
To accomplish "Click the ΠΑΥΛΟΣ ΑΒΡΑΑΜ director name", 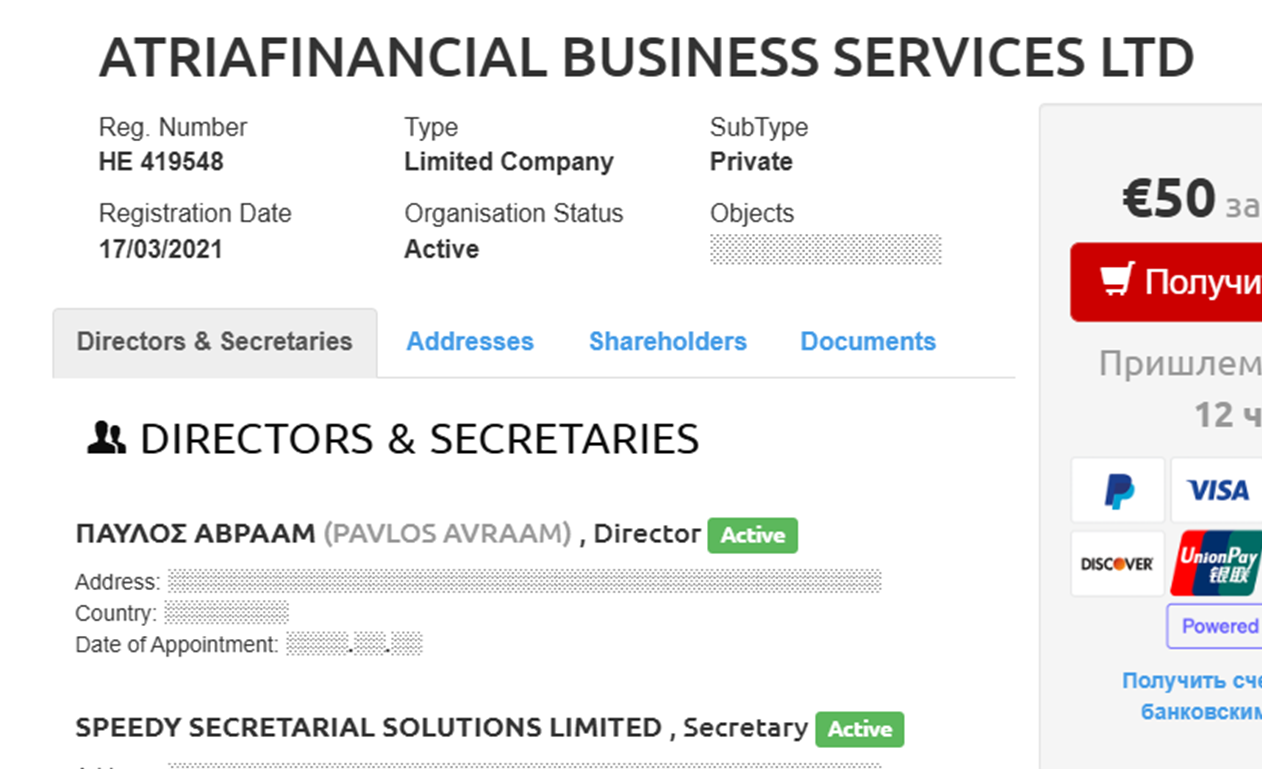I will [195, 534].
